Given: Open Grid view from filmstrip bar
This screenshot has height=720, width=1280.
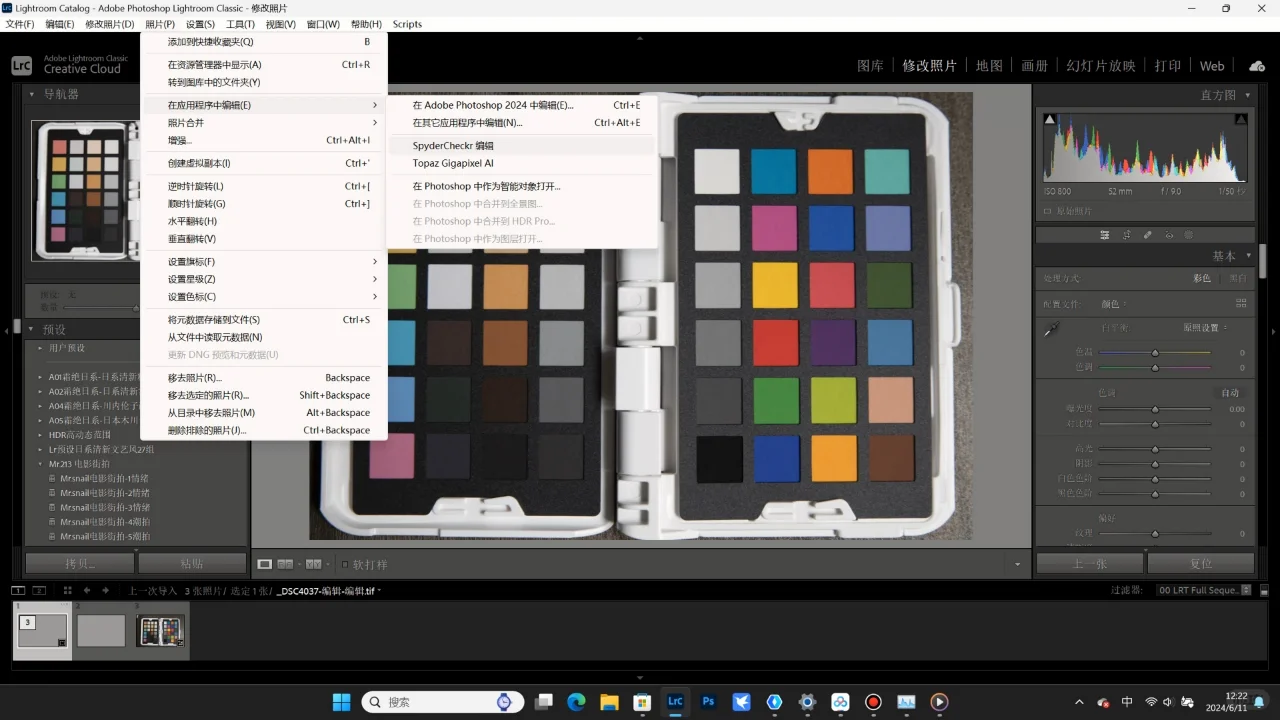Looking at the screenshot, I should point(68,590).
